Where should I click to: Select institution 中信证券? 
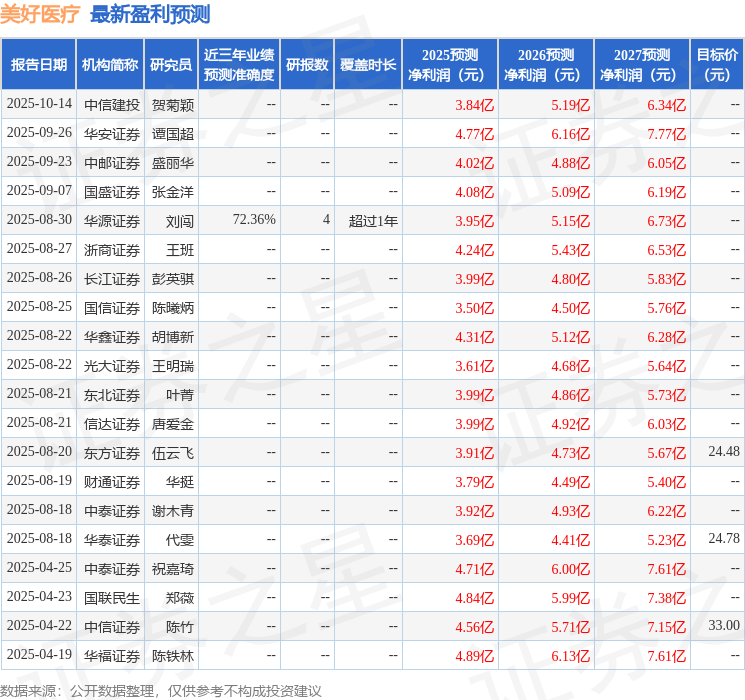point(112,627)
